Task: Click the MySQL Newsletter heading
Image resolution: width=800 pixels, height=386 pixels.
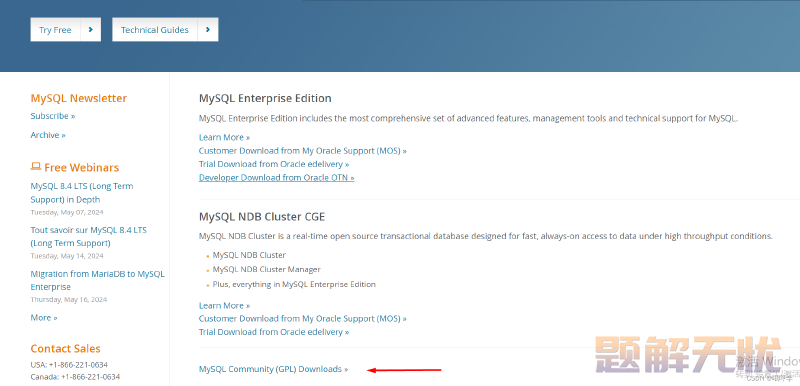Action: tap(79, 98)
